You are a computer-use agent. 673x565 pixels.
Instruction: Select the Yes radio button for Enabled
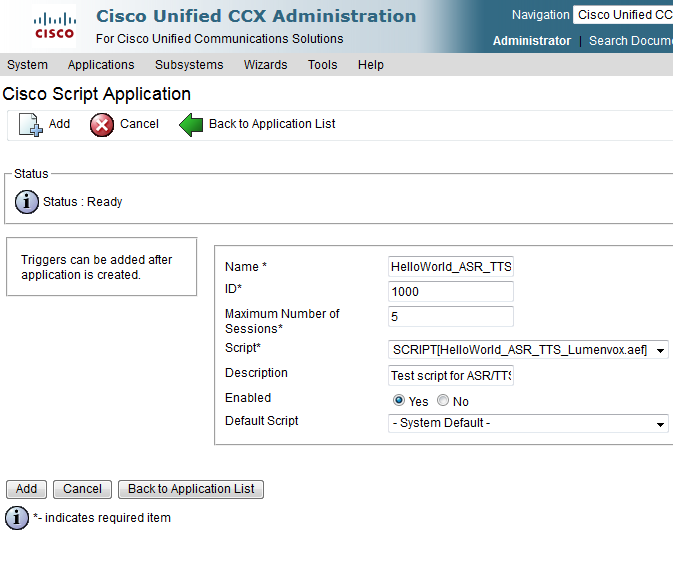pos(399,401)
